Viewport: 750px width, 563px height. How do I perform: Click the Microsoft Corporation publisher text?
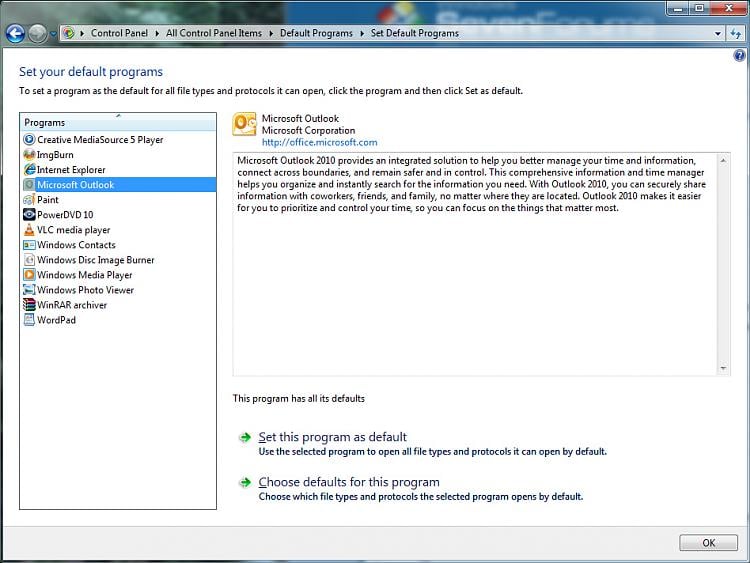click(309, 130)
